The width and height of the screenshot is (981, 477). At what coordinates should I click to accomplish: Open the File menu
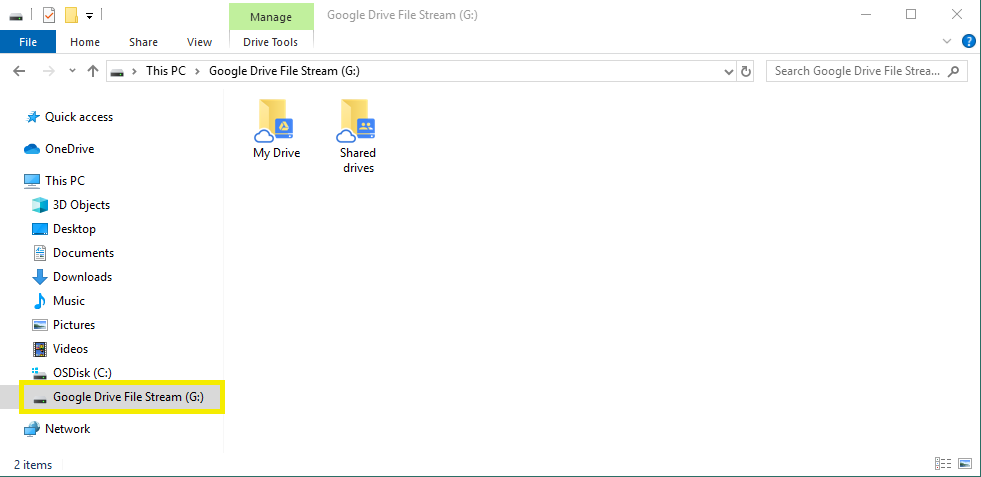(28, 42)
